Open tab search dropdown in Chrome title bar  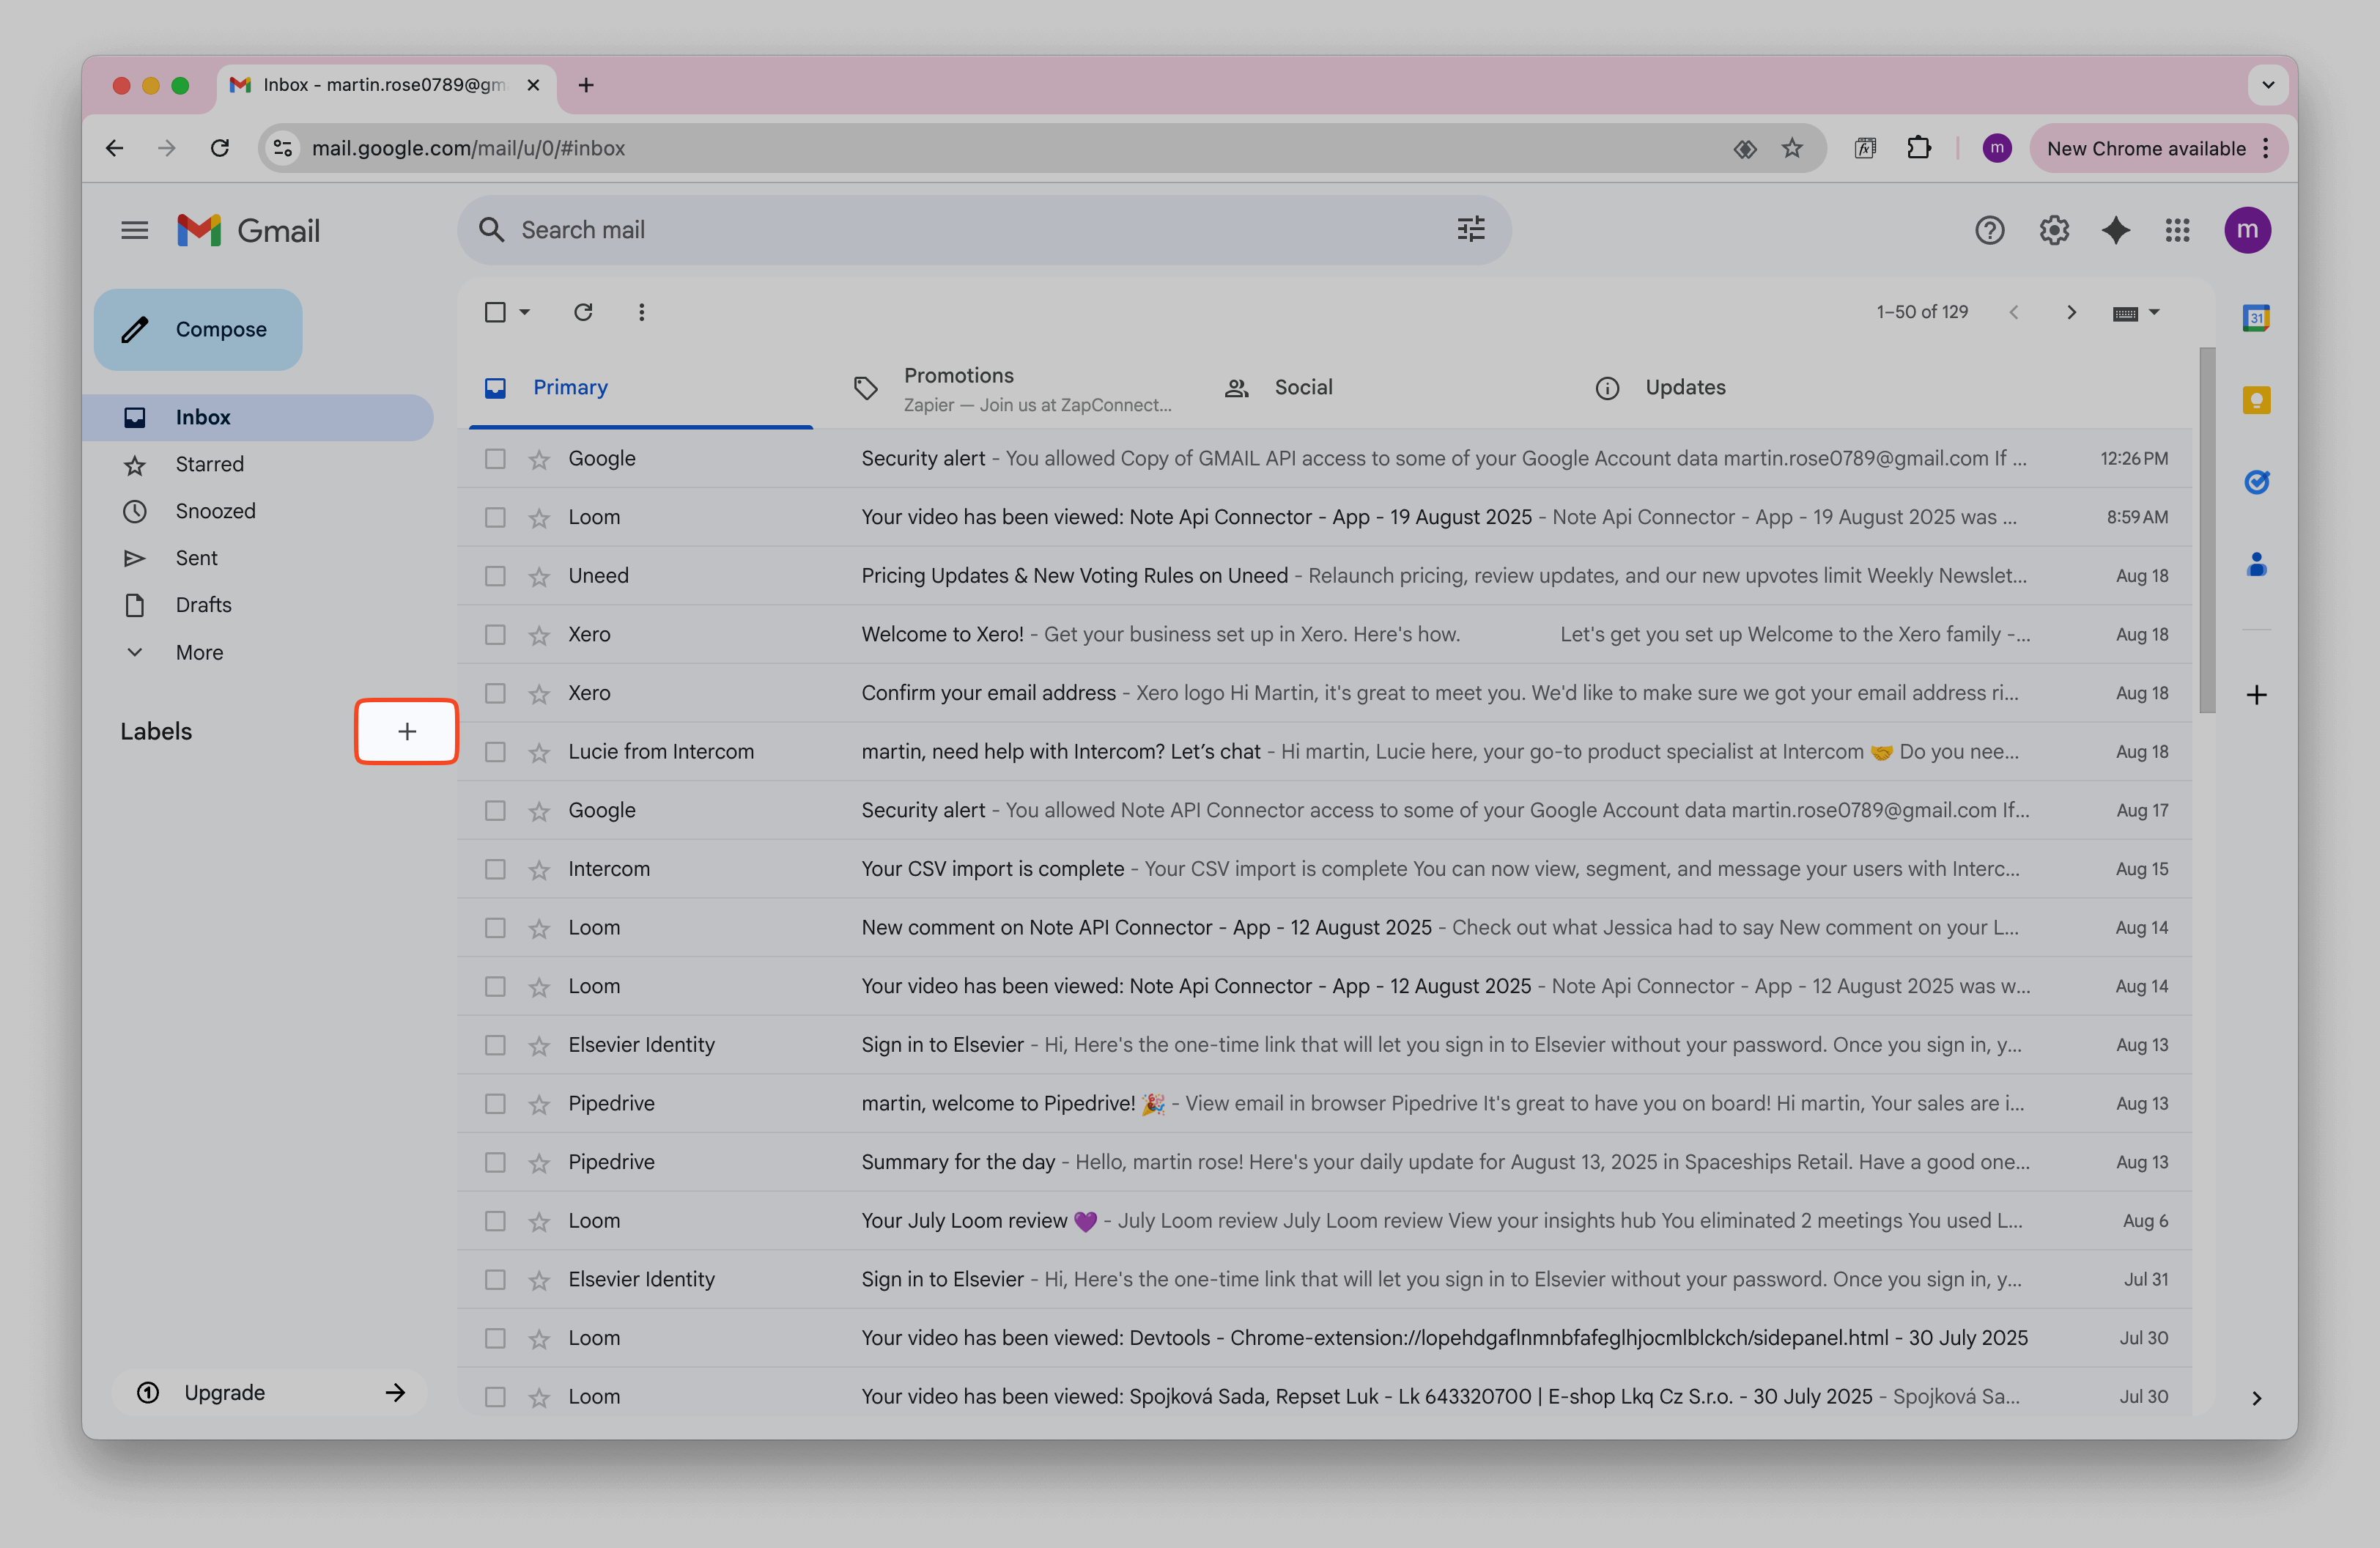point(2267,85)
